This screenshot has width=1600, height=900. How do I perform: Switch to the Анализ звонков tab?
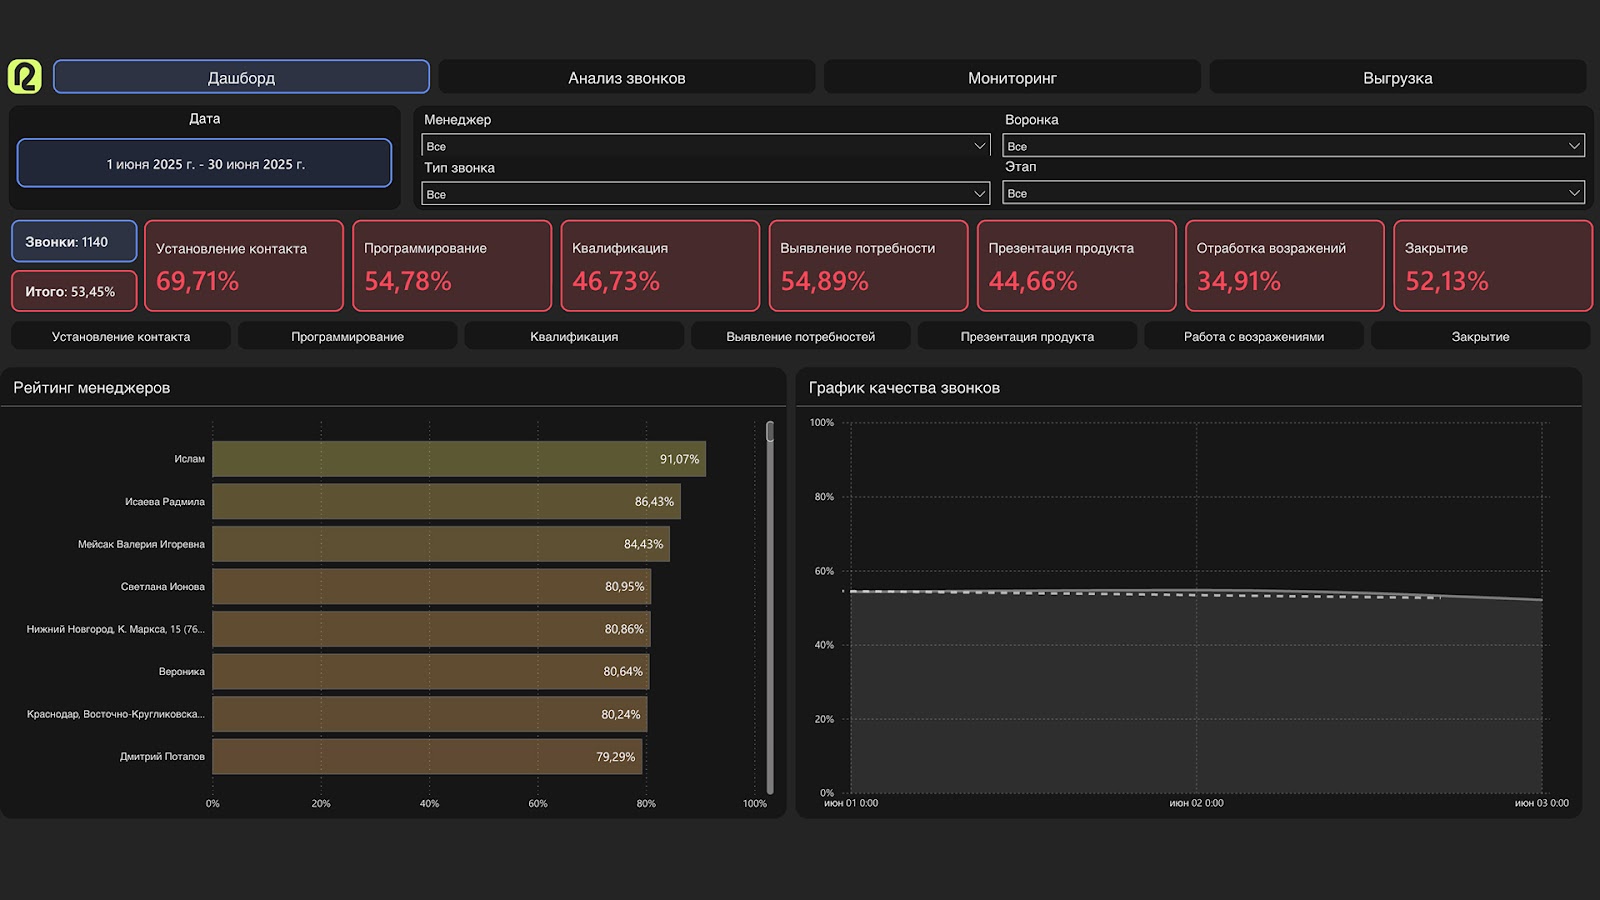626,78
